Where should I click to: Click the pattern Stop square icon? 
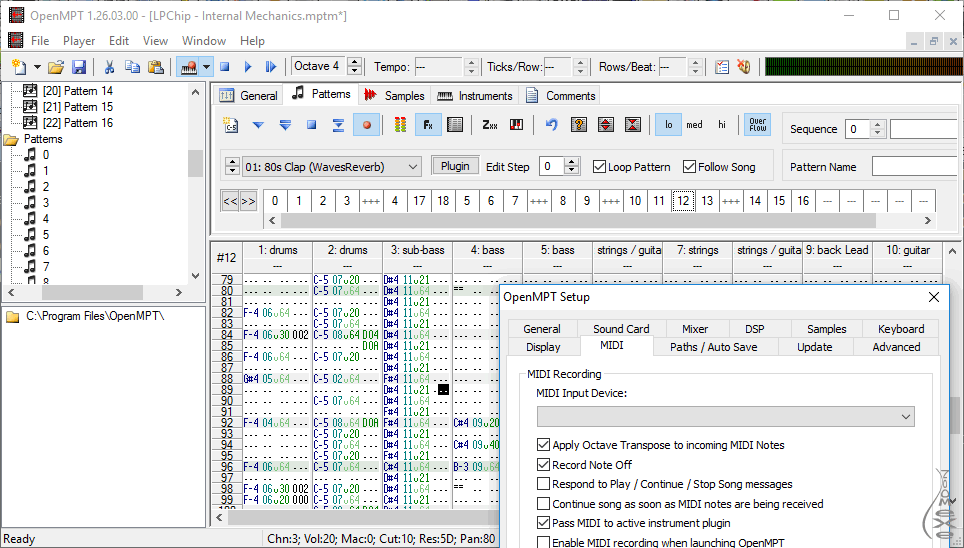click(x=312, y=125)
